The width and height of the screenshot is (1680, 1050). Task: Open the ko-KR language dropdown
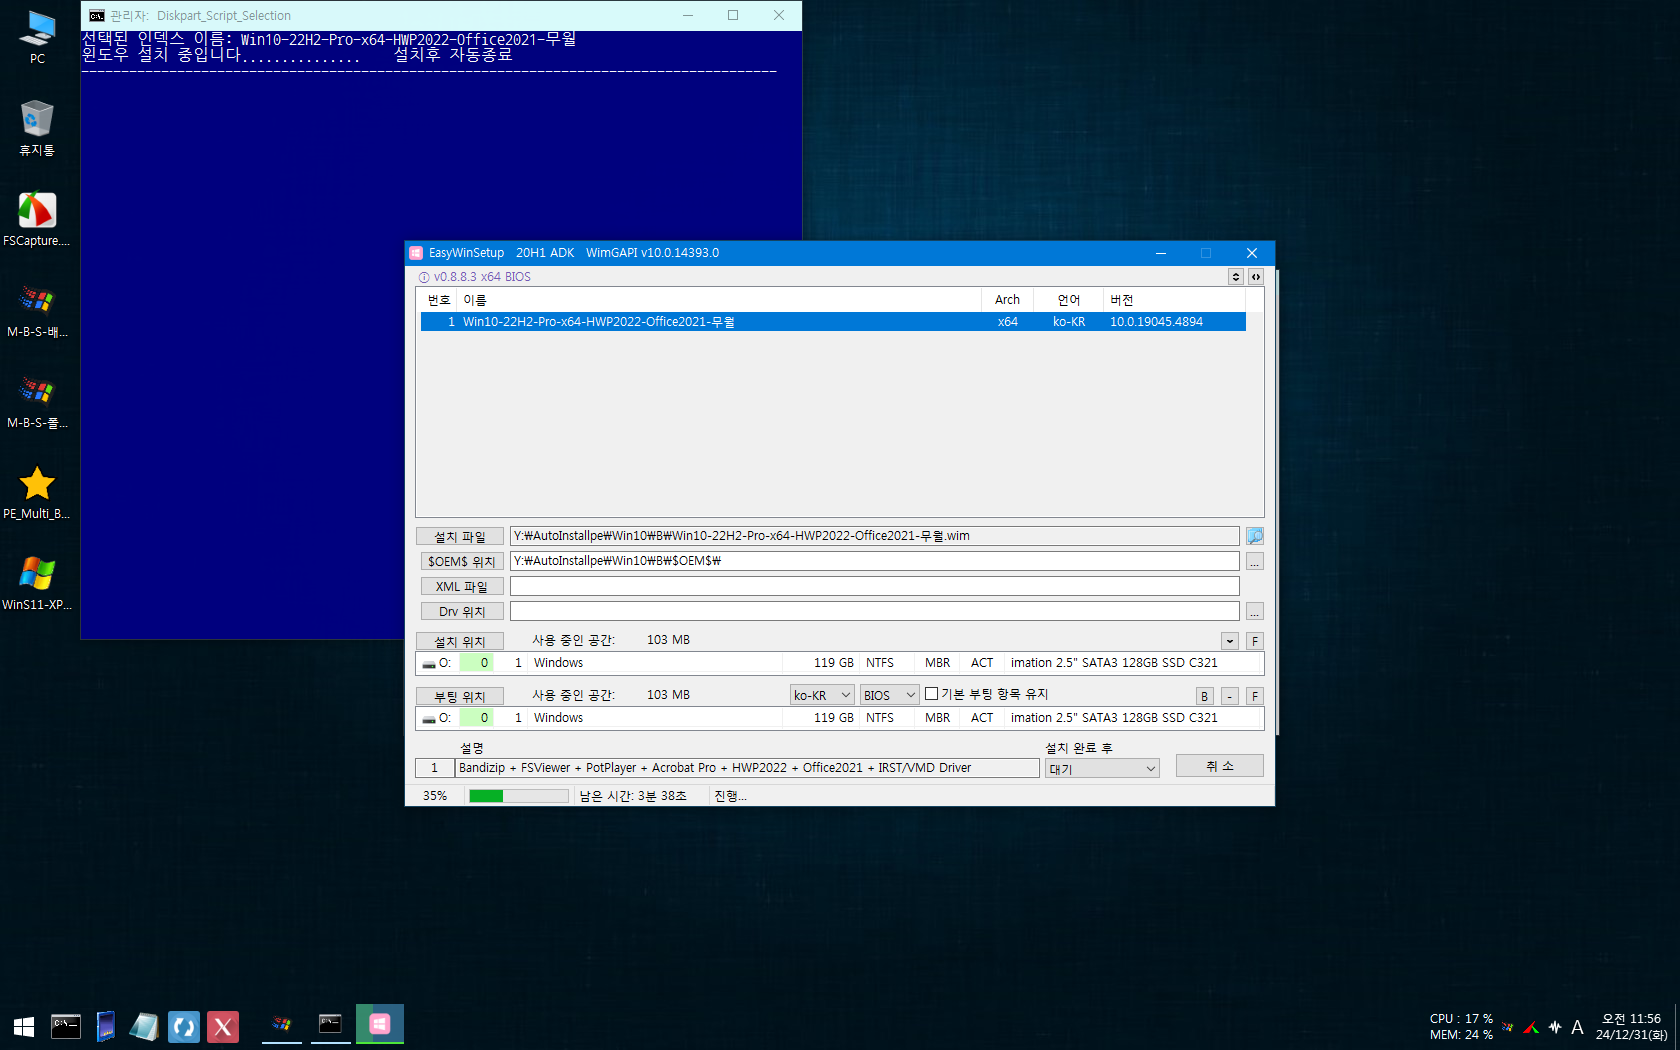click(x=822, y=695)
